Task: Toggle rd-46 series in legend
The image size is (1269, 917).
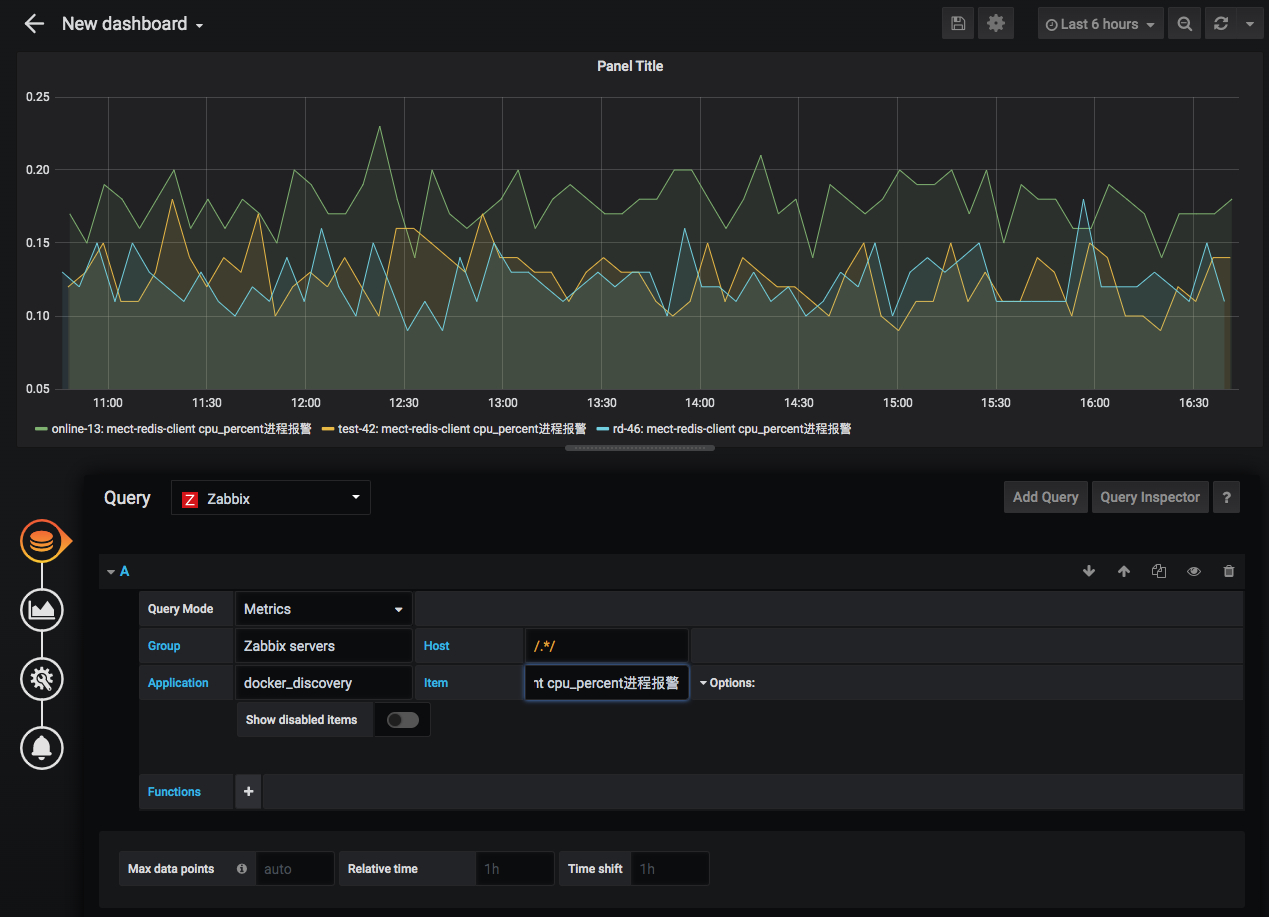Action: point(724,429)
